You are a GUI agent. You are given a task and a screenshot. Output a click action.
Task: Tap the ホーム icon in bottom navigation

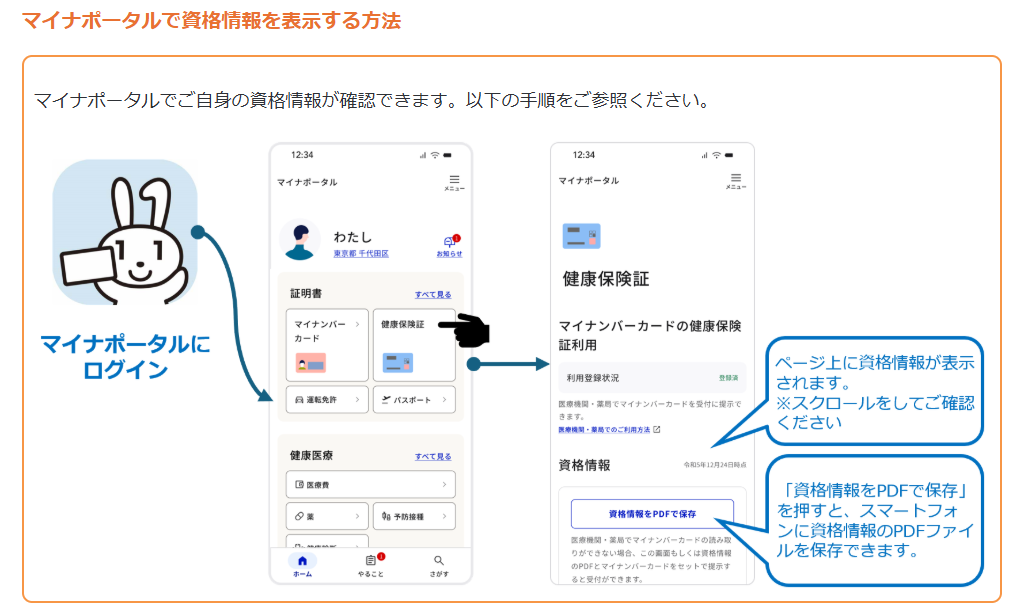302,565
